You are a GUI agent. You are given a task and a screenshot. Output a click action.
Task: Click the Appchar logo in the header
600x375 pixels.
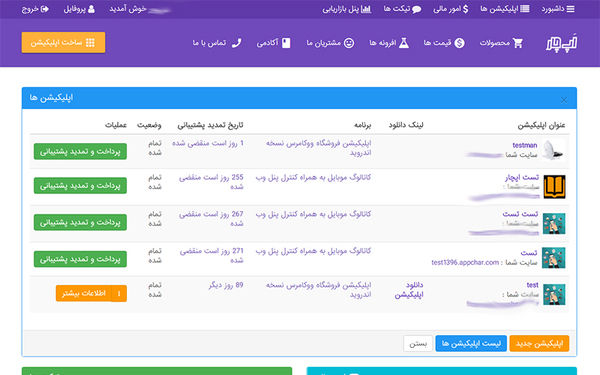[561, 43]
